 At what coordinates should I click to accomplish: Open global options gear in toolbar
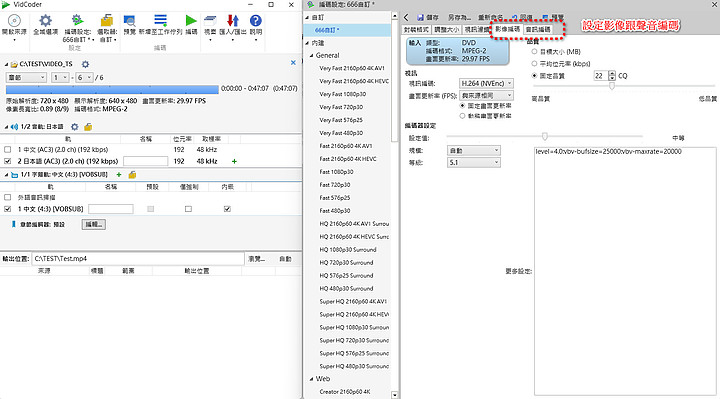[x=45, y=21]
